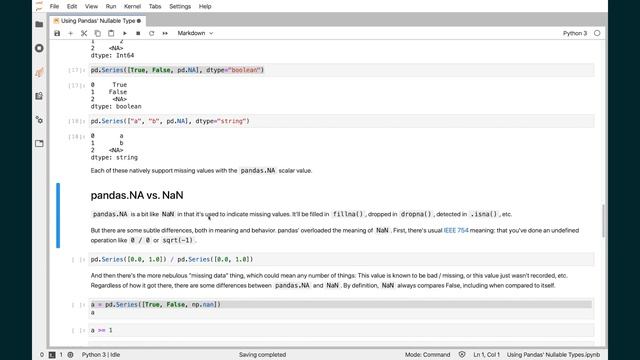Click the string dtype Series code cell
The height and width of the screenshot is (360, 640).
click(341, 121)
